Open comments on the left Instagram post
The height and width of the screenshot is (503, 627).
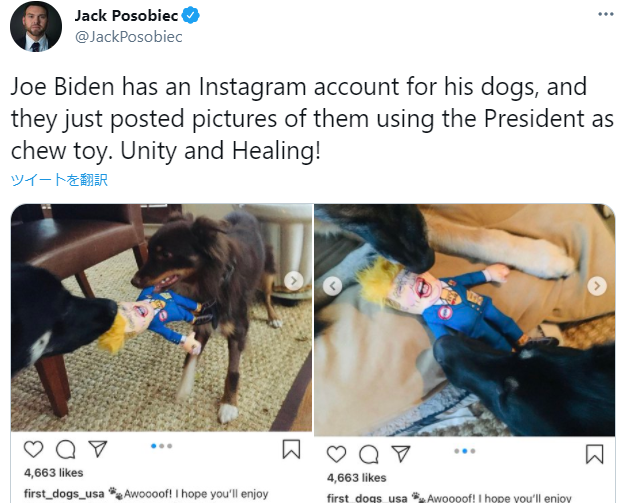tap(66, 449)
